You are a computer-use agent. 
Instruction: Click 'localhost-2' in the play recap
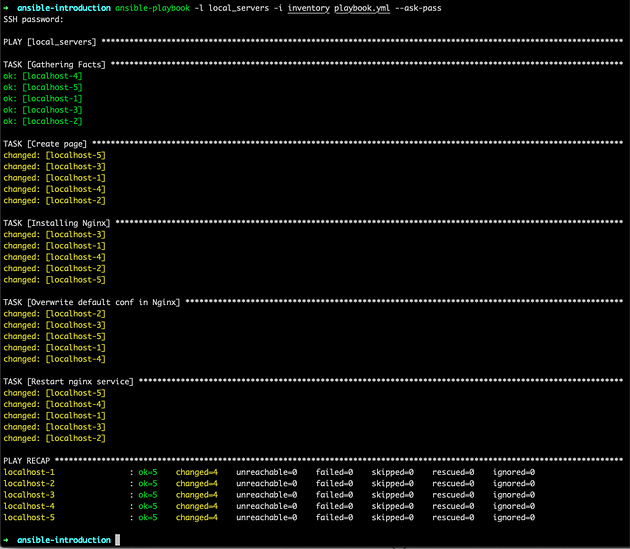[x=29, y=483]
